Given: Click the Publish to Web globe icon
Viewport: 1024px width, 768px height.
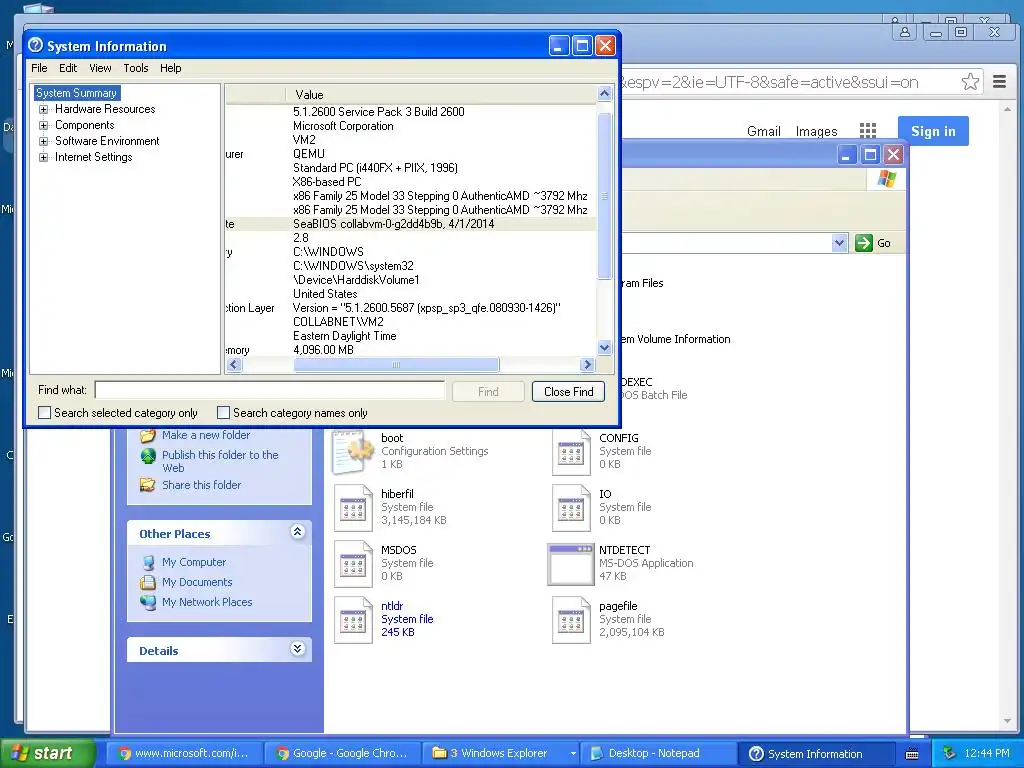Looking at the screenshot, I should (x=148, y=455).
